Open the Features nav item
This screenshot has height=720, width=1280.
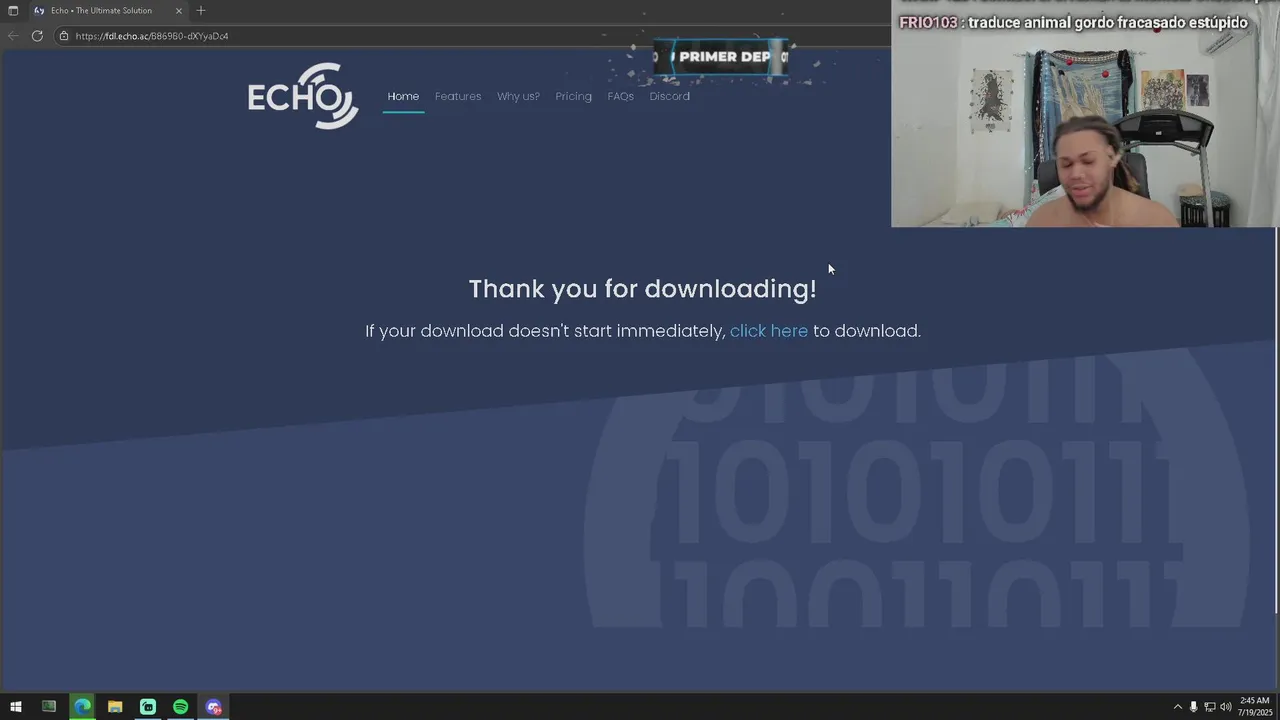coord(458,96)
